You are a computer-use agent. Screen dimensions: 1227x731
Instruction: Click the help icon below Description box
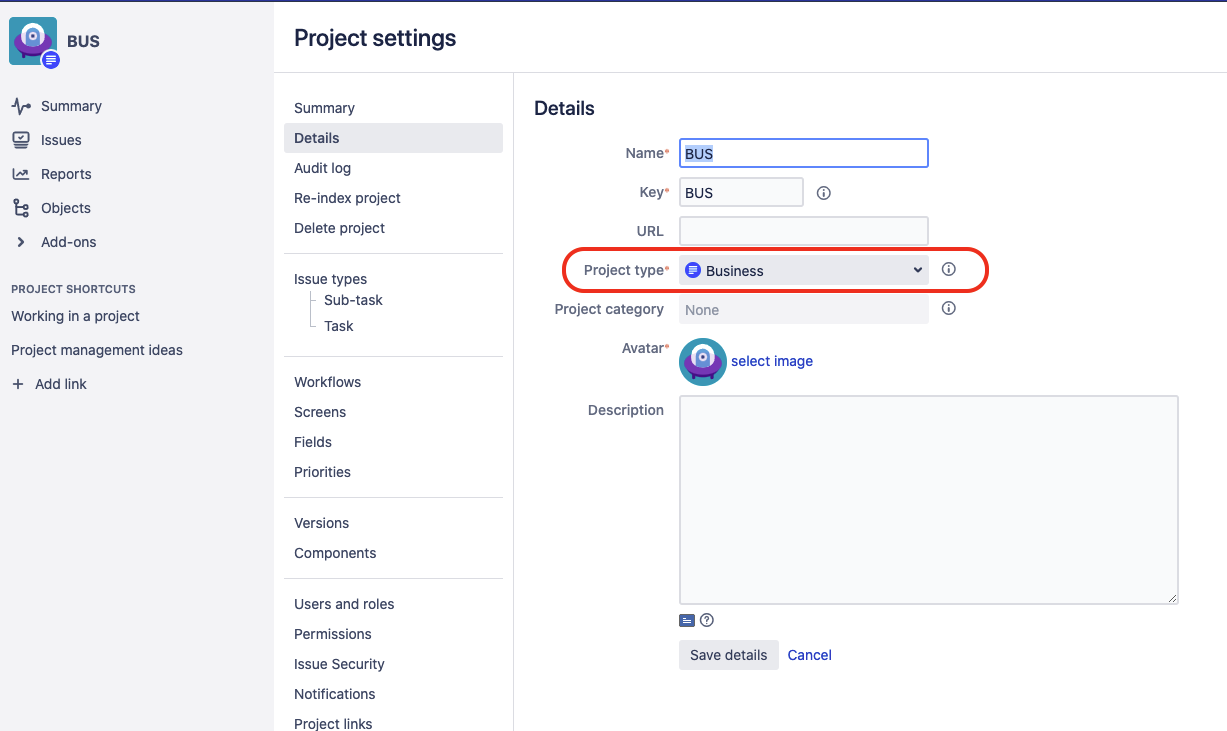click(707, 620)
